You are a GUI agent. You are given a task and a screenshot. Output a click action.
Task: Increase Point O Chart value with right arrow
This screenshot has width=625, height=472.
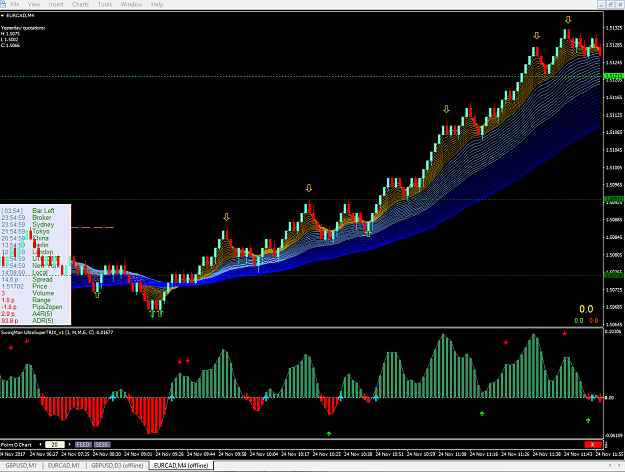click(x=69, y=444)
